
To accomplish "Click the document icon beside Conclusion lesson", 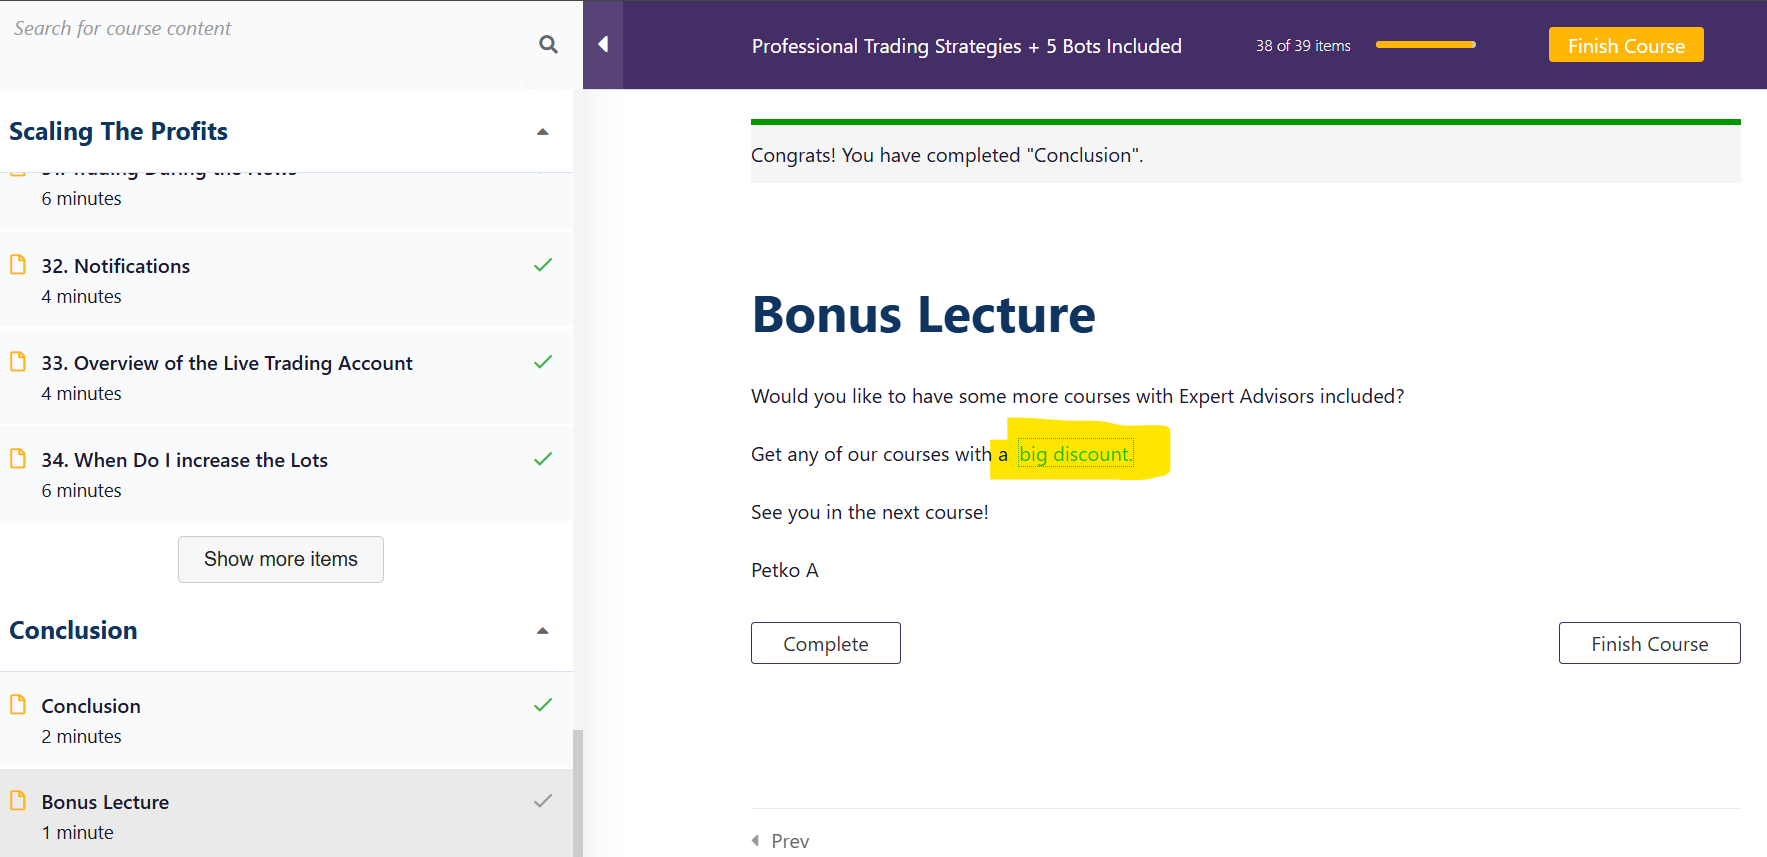I will 18,705.
